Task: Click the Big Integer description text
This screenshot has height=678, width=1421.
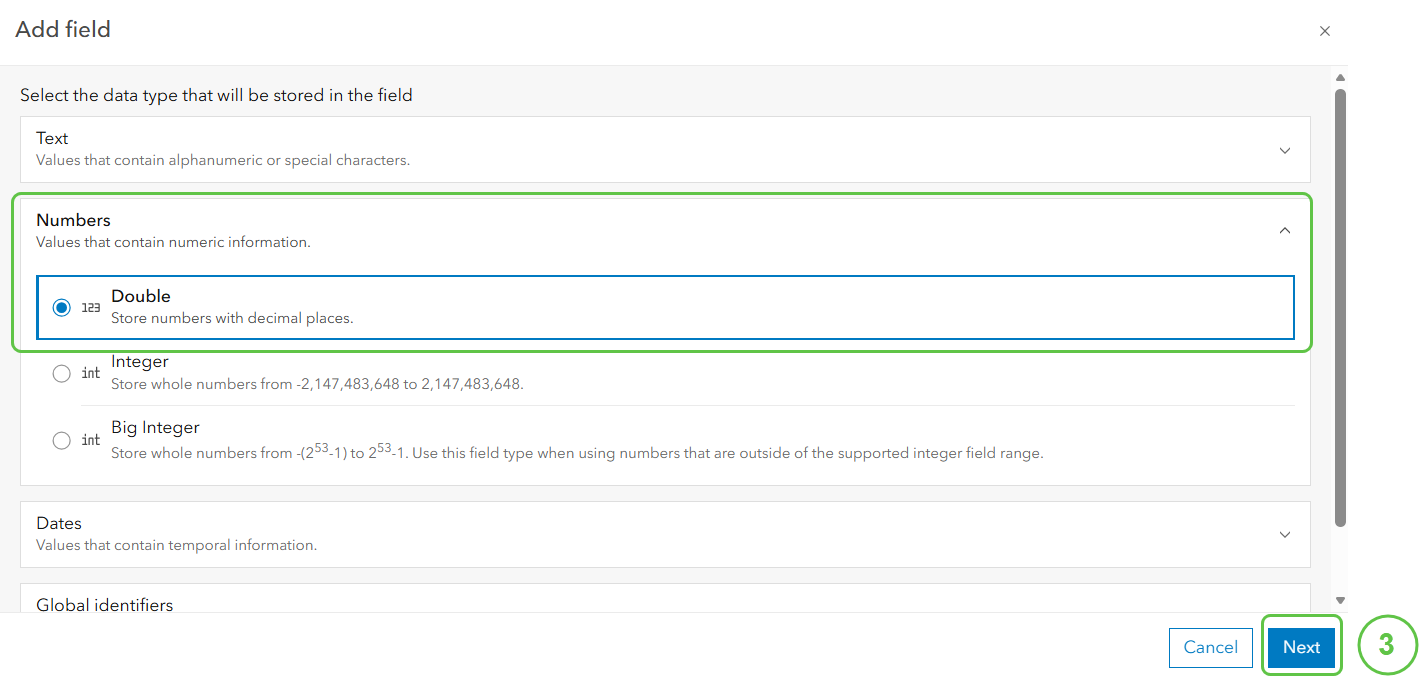Action: coord(577,452)
